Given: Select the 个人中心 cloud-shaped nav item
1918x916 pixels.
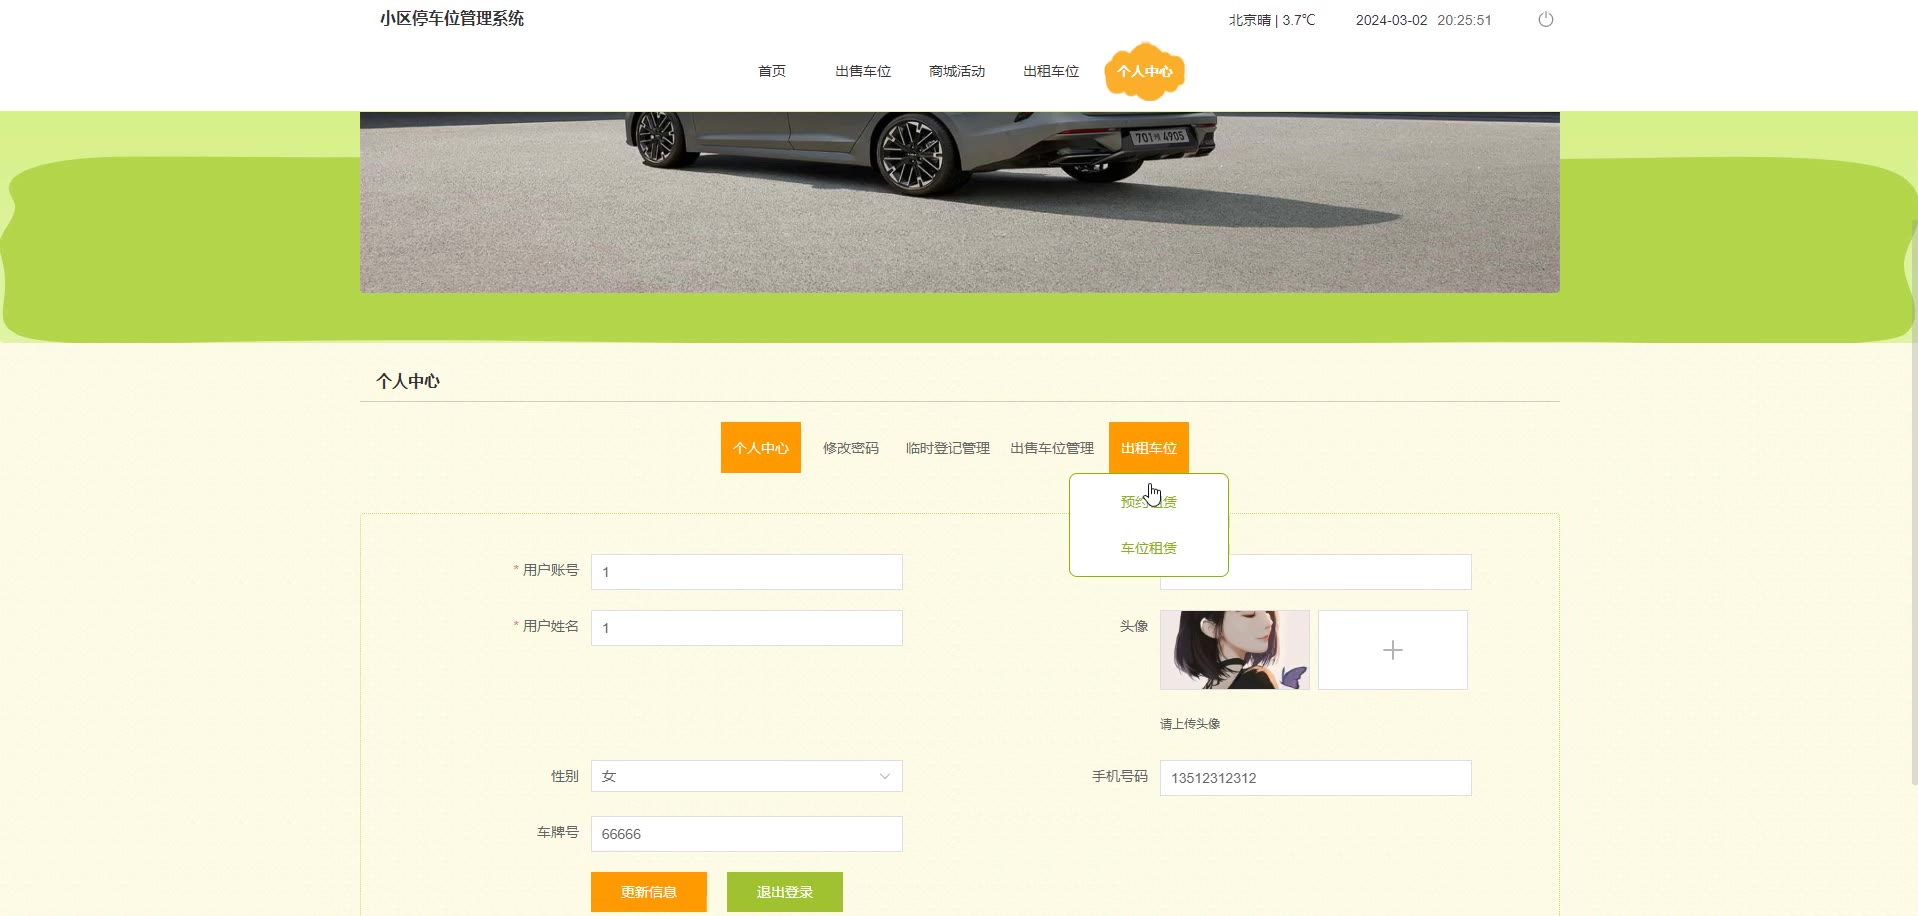Looking at the screenshot, I should [x=1145, y=71].
